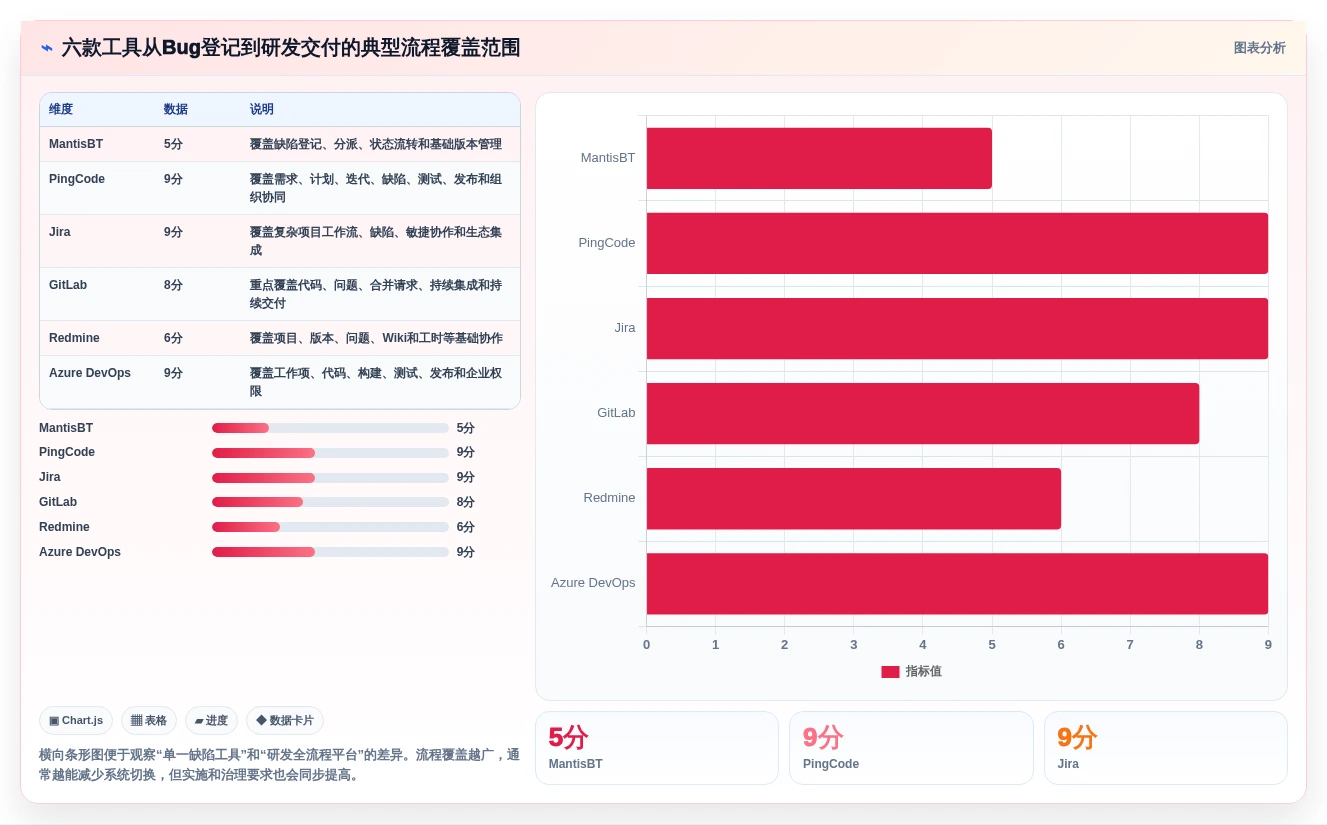Click the summary paragraph starting 横向条形图
This screenshot has width=1327, height=825.
pos(279,765)
